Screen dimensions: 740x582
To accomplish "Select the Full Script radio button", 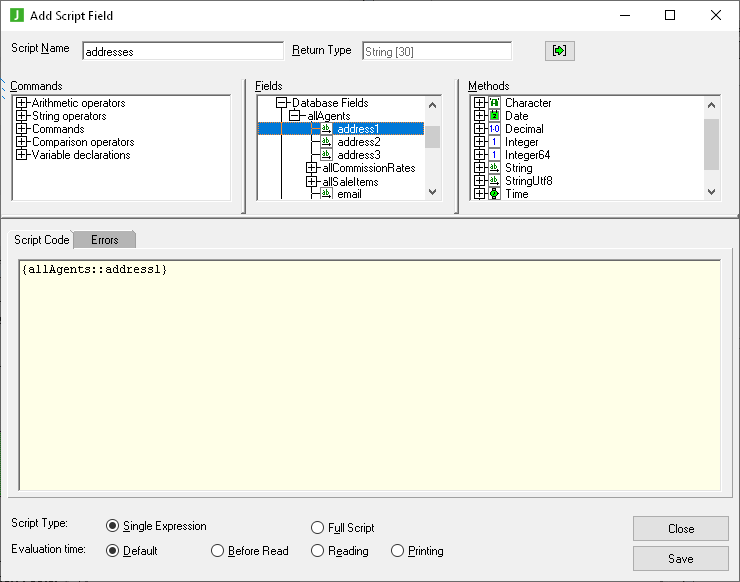I will tap(318, 527).
